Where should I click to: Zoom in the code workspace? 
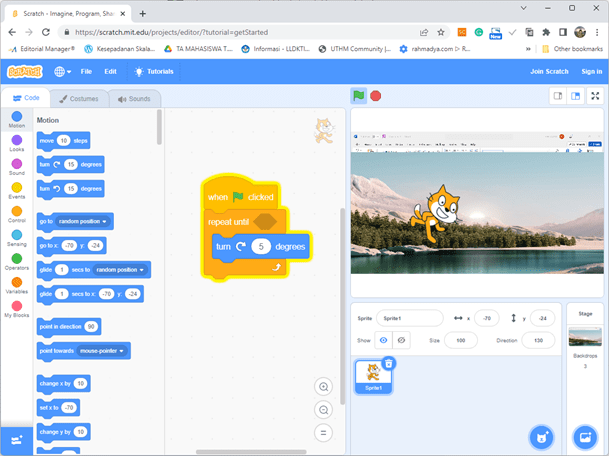[323, 387]
